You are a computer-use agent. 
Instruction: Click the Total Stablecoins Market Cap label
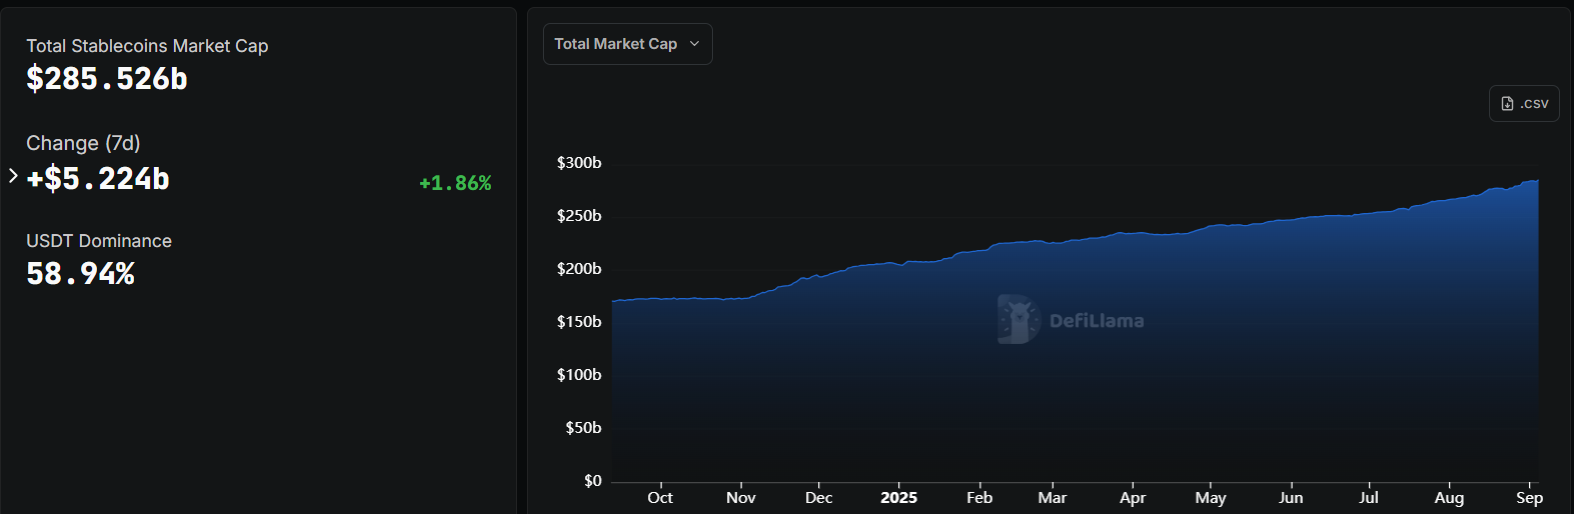point(147,46)
